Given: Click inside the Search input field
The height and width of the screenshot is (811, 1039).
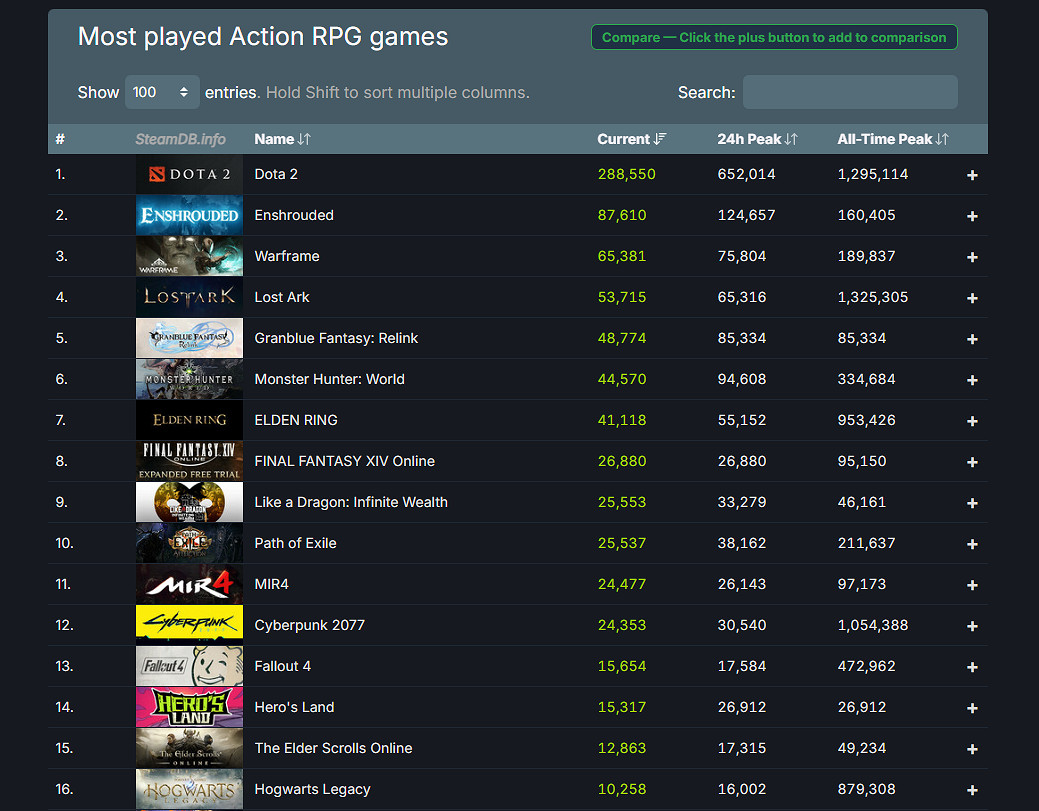Looking at the screenshot, I should 850,92.
